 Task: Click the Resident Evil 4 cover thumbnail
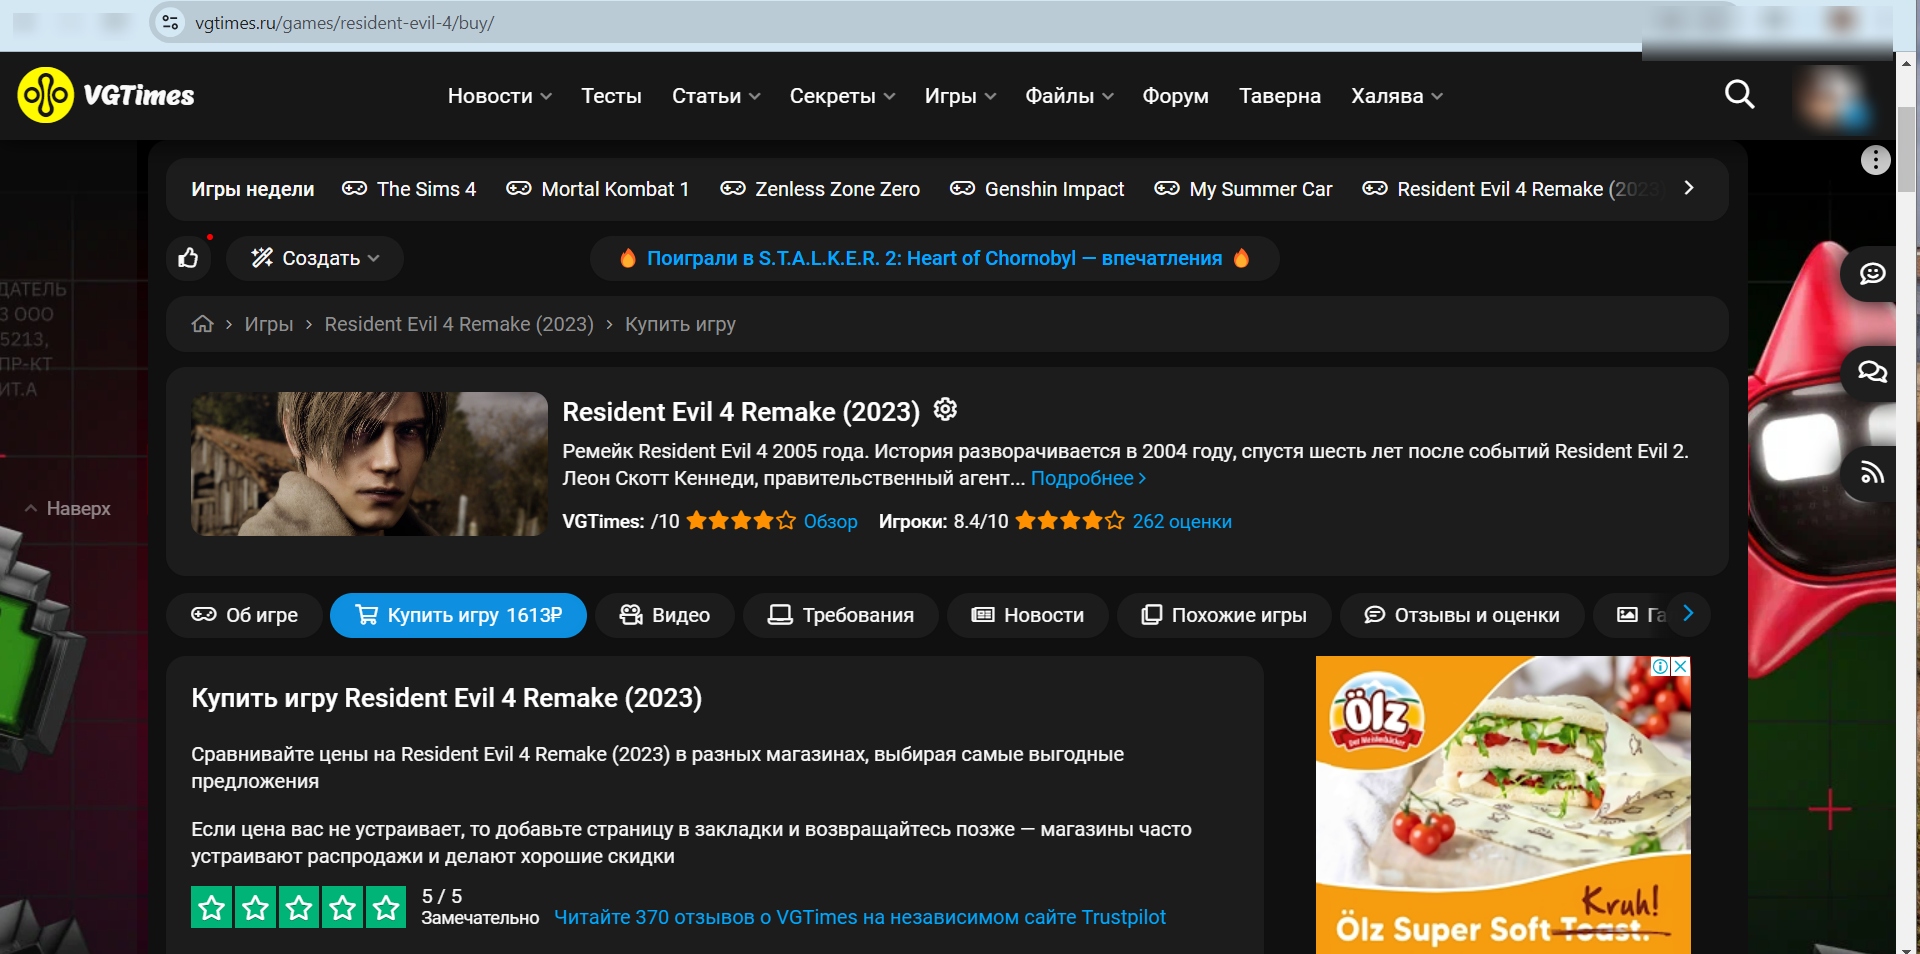pos(369,464)
